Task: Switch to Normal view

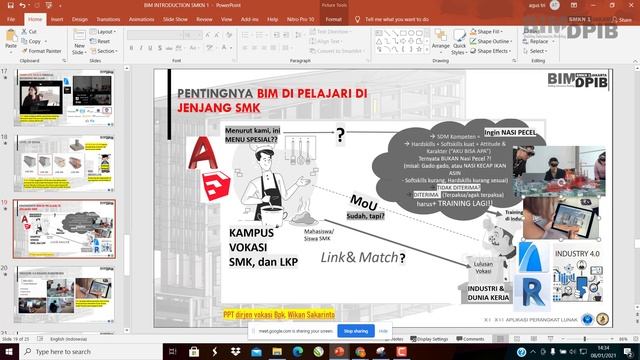Action: click(500, 339)
